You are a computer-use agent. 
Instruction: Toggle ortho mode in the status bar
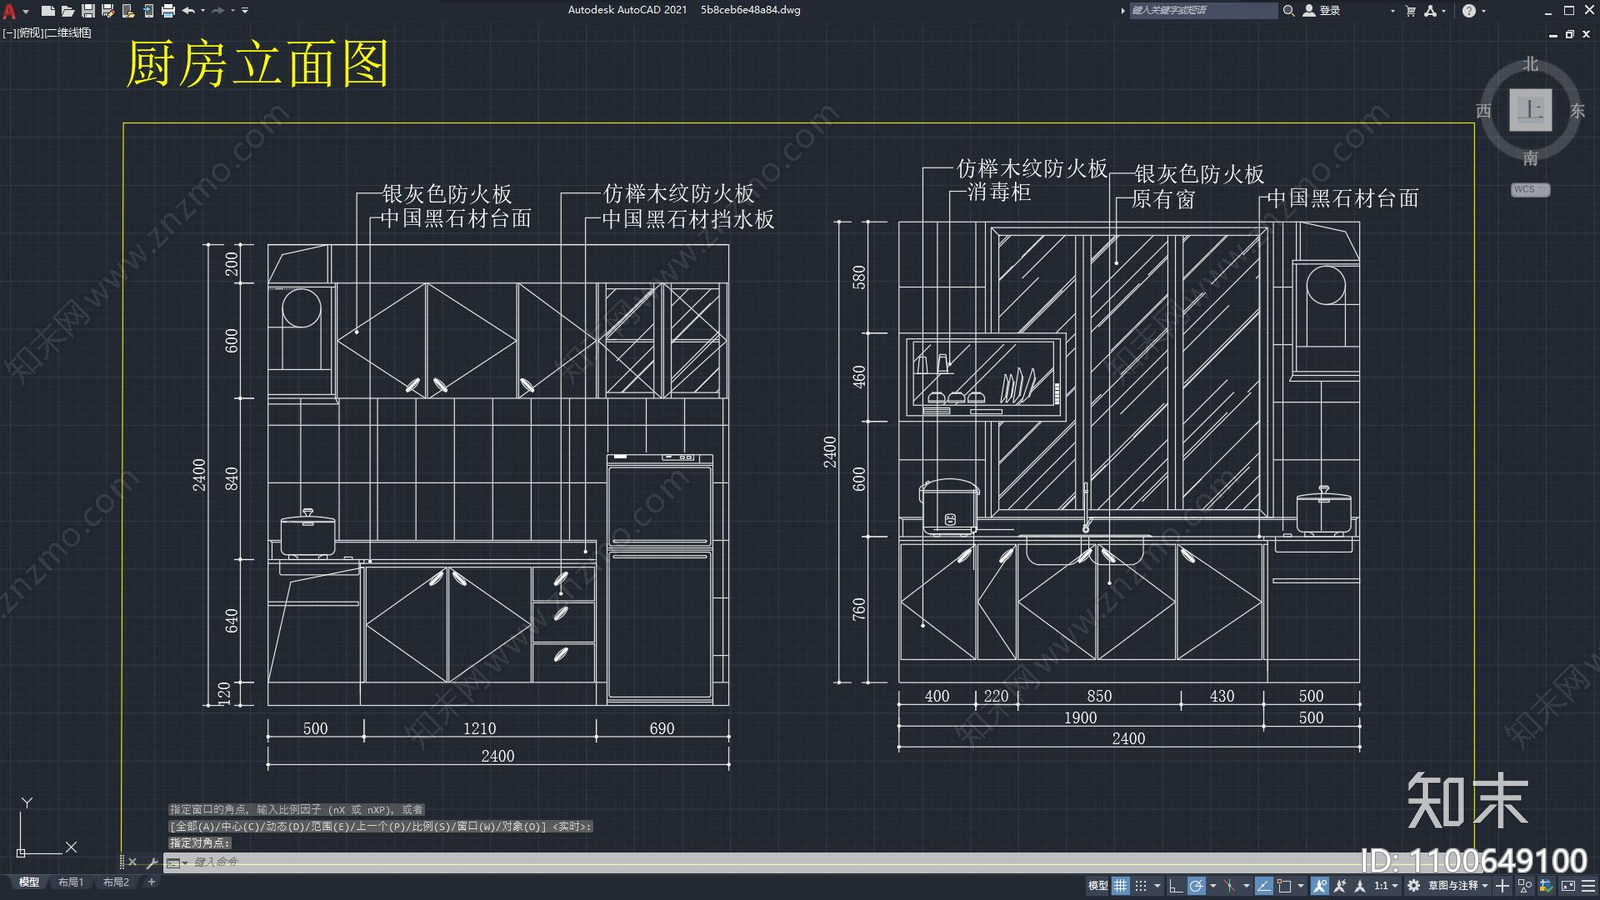click(x=1176, y=885)
